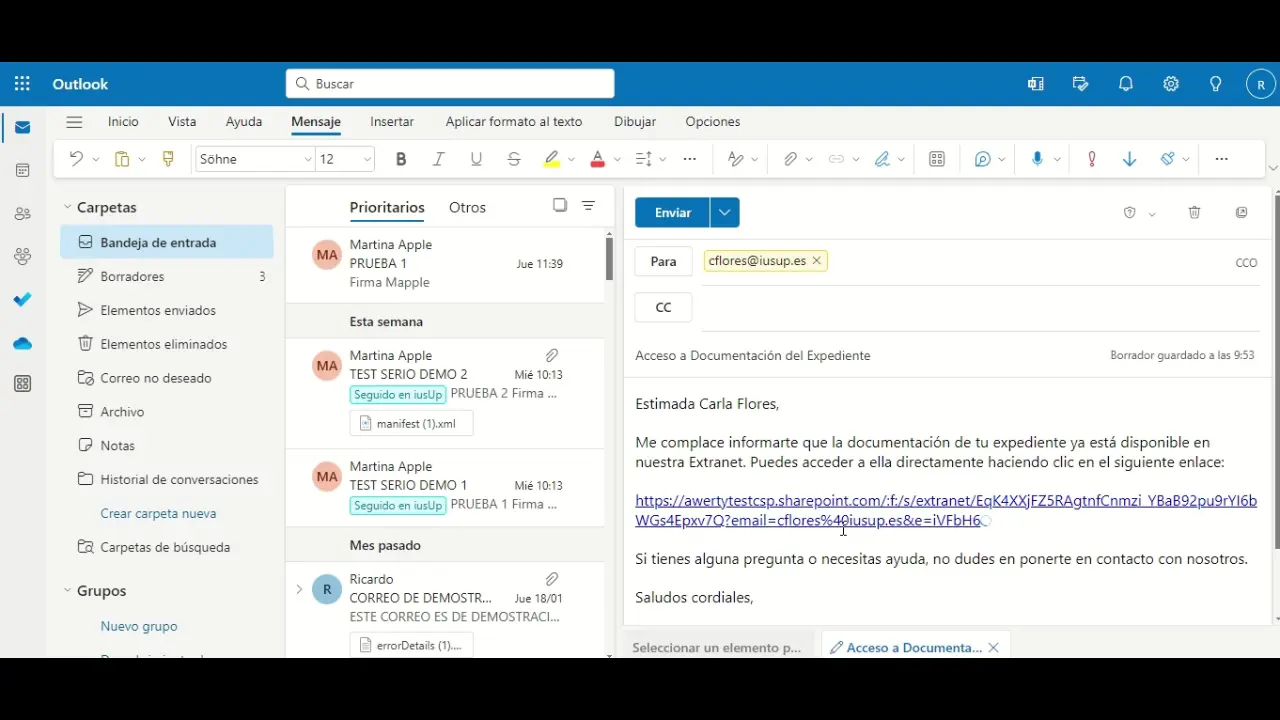The width and height of the screenshot is (1280, 720).
Task: Click the Crear carpeta nueva link
Action: coord(158,513)
